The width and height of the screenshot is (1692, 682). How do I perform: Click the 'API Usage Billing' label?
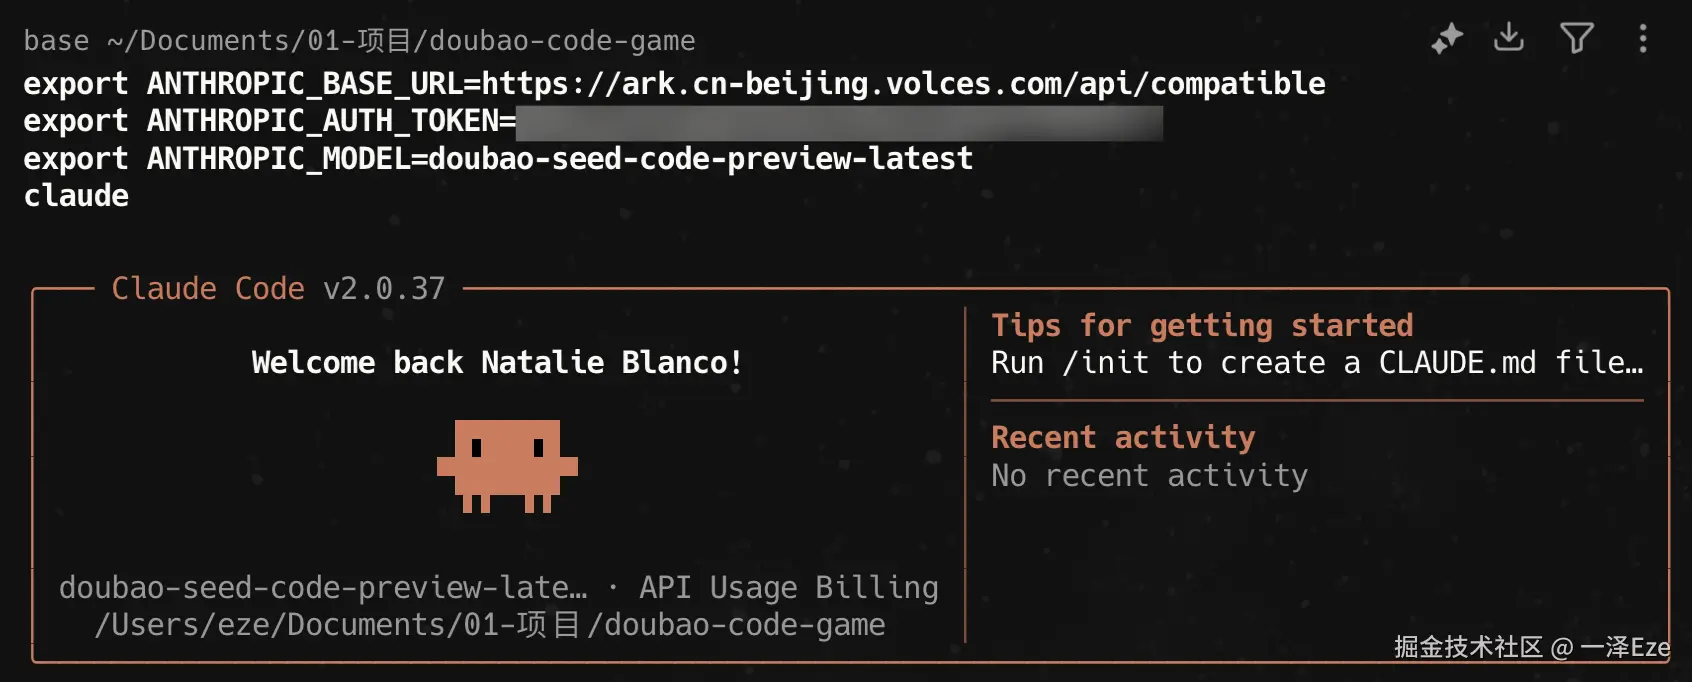[789, 587]
